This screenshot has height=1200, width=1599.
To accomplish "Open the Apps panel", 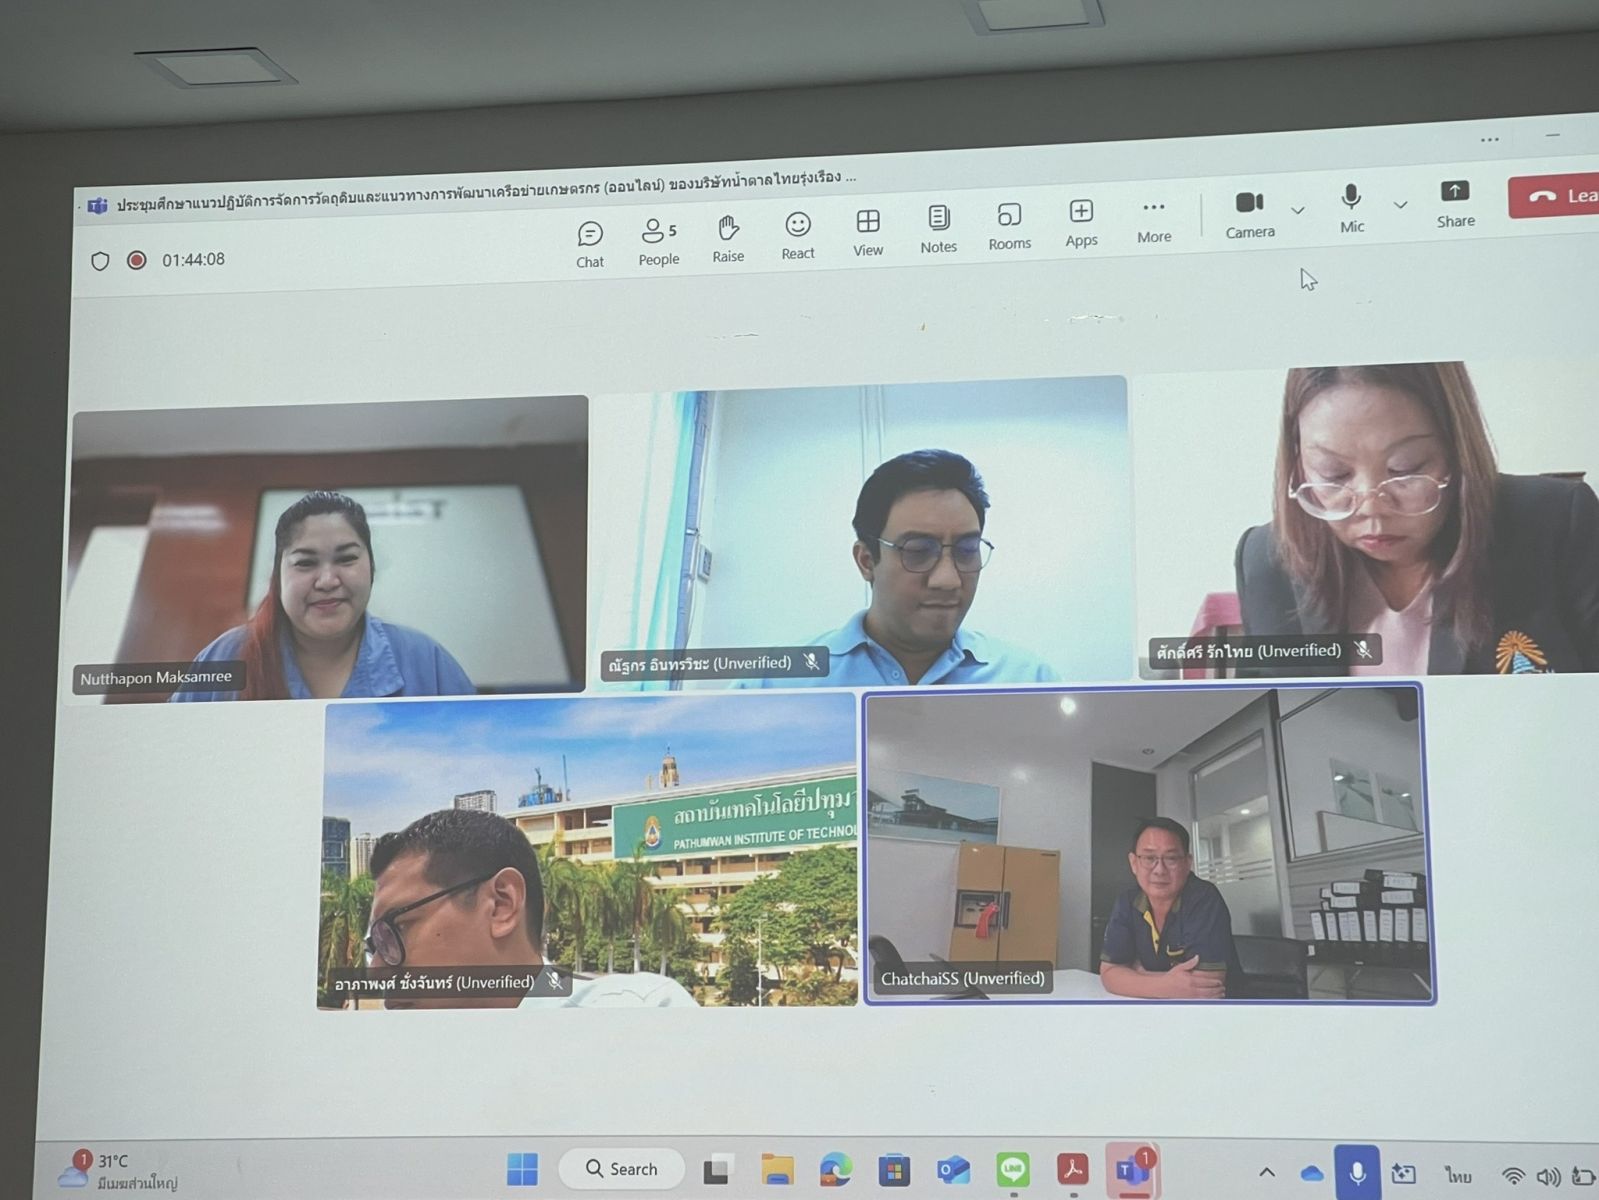I will [1081, 222].
